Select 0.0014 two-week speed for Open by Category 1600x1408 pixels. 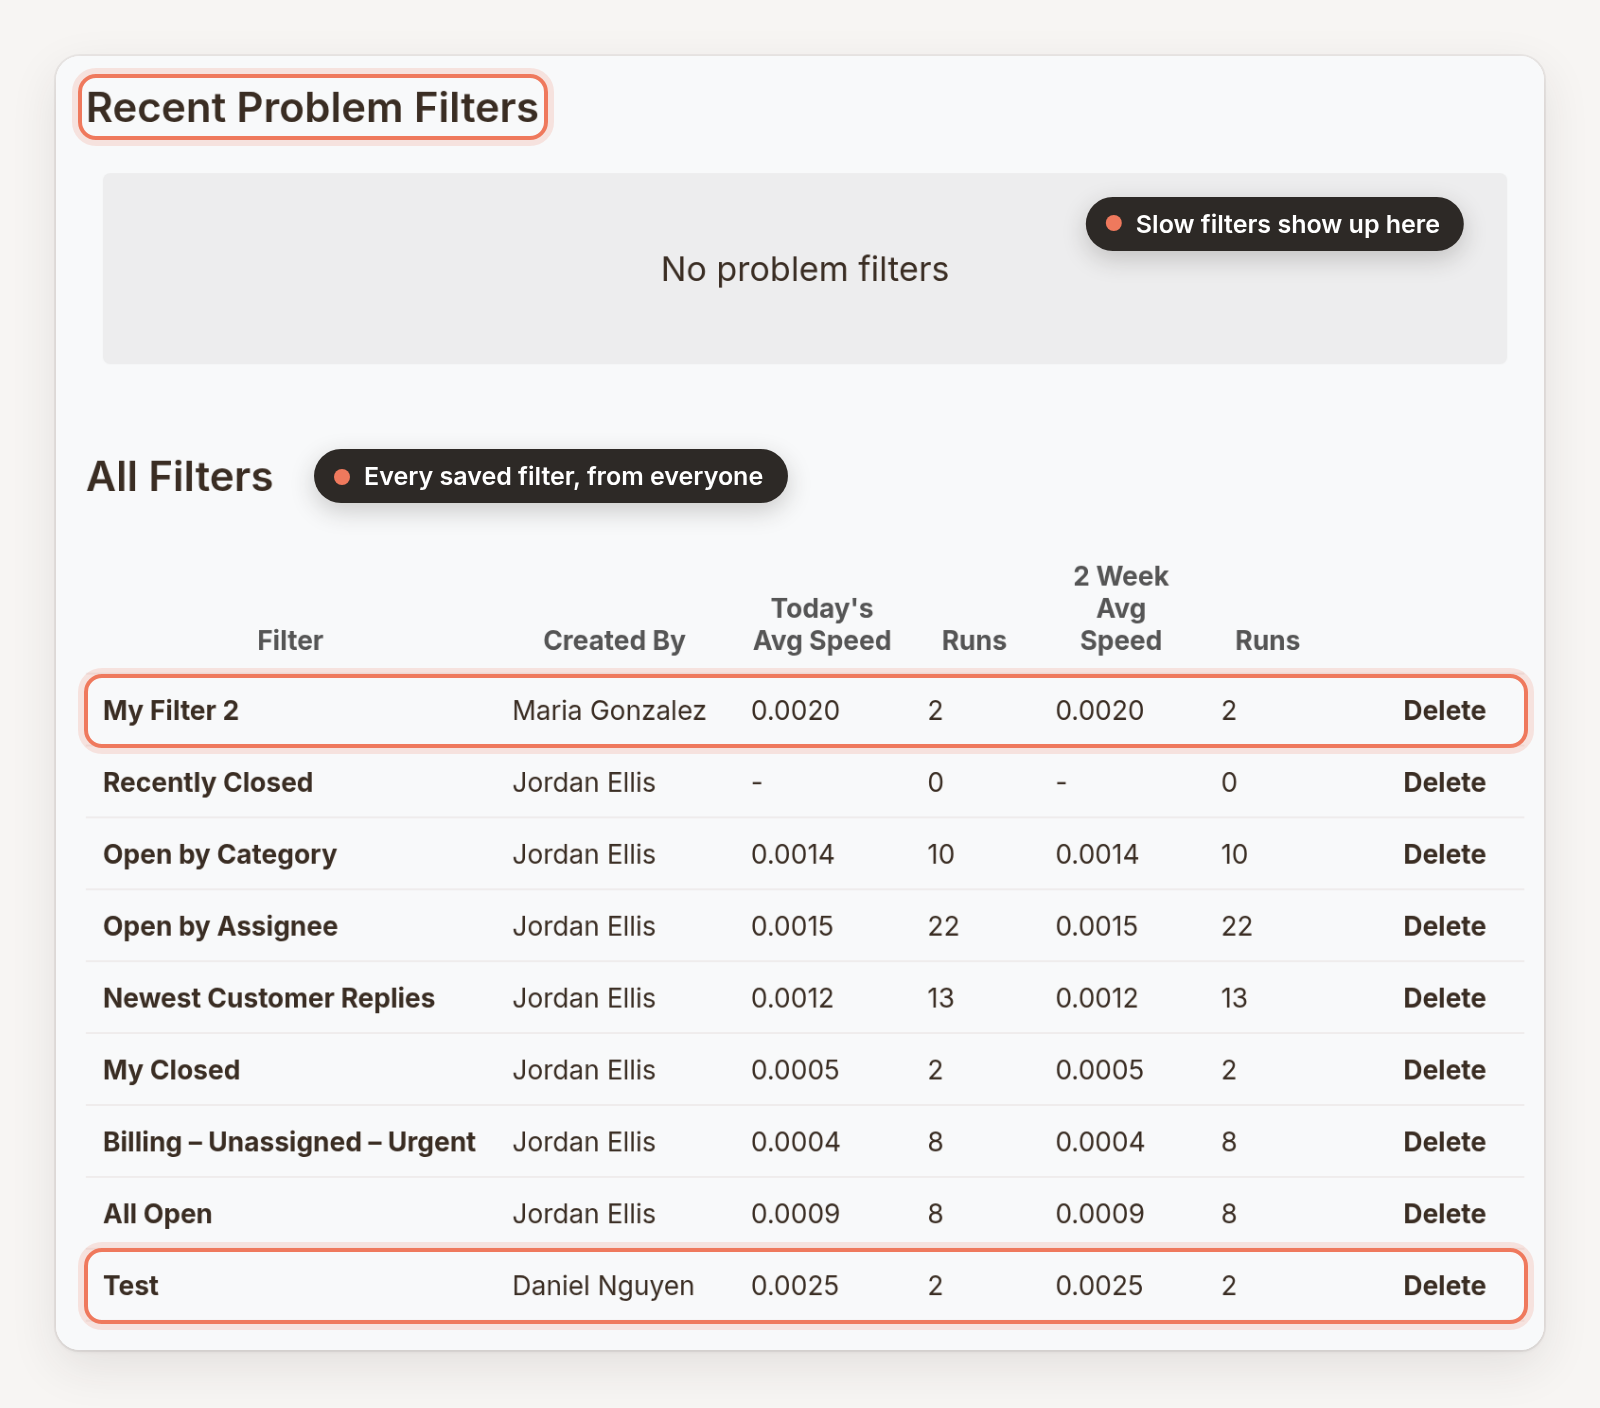tap(1097, 854)
